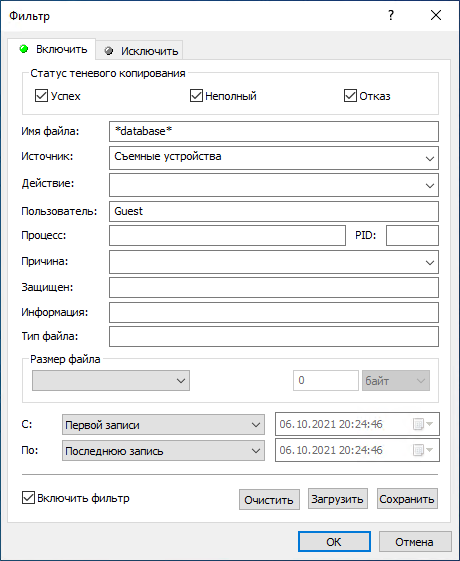Screen dimensions: 460x561
Task: Switch to the Исключить tab
Action: [x=140, y=51]
